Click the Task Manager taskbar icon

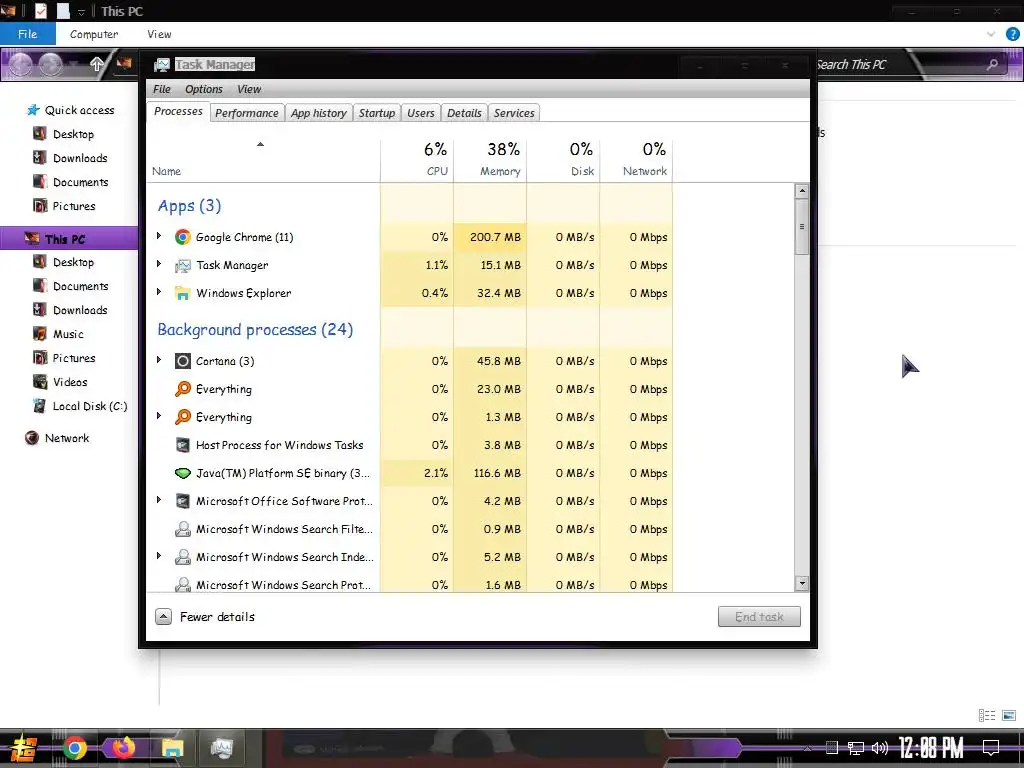(x=221, y=748)
